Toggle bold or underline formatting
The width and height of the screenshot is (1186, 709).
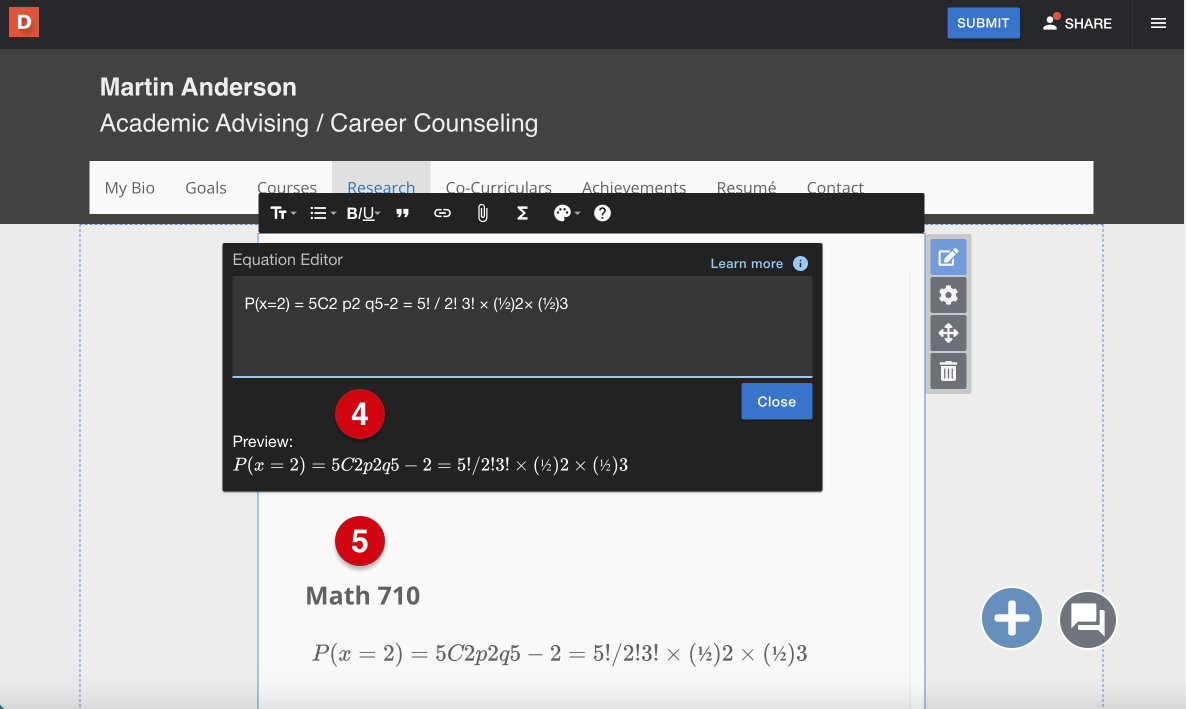(362, 212)
